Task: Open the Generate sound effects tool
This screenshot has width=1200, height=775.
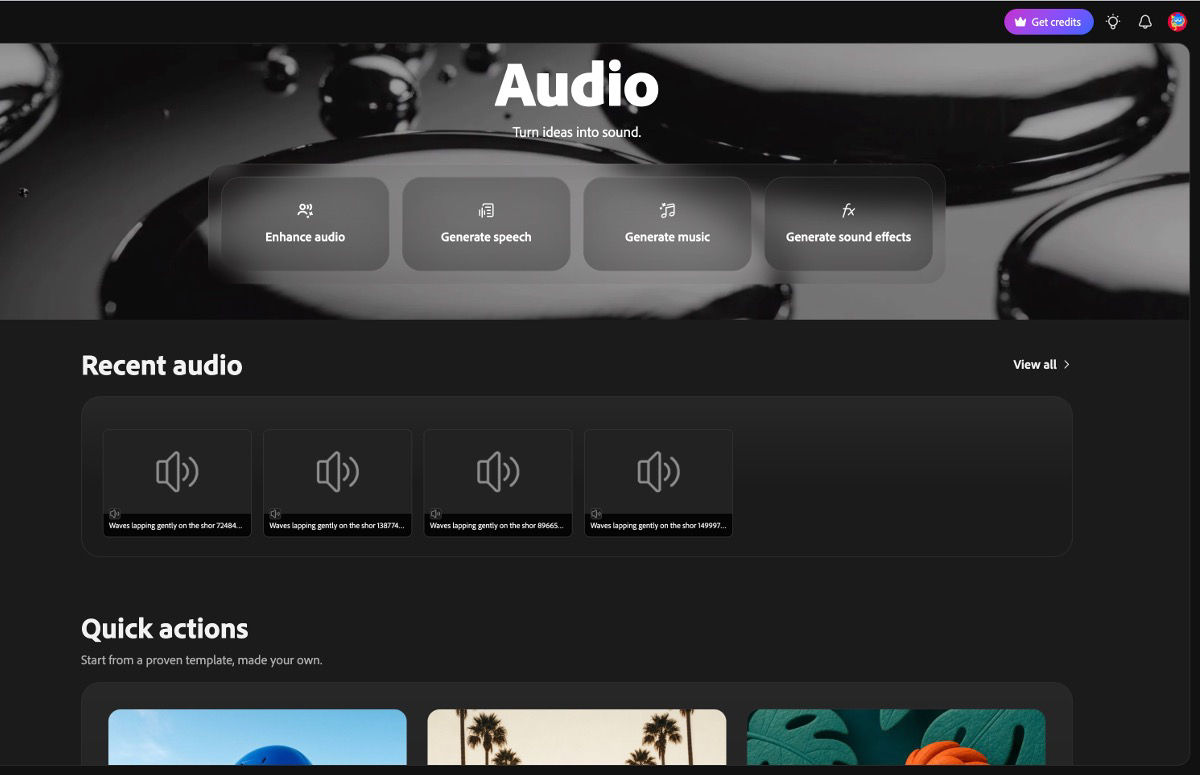Action: (x=848, y=224)
